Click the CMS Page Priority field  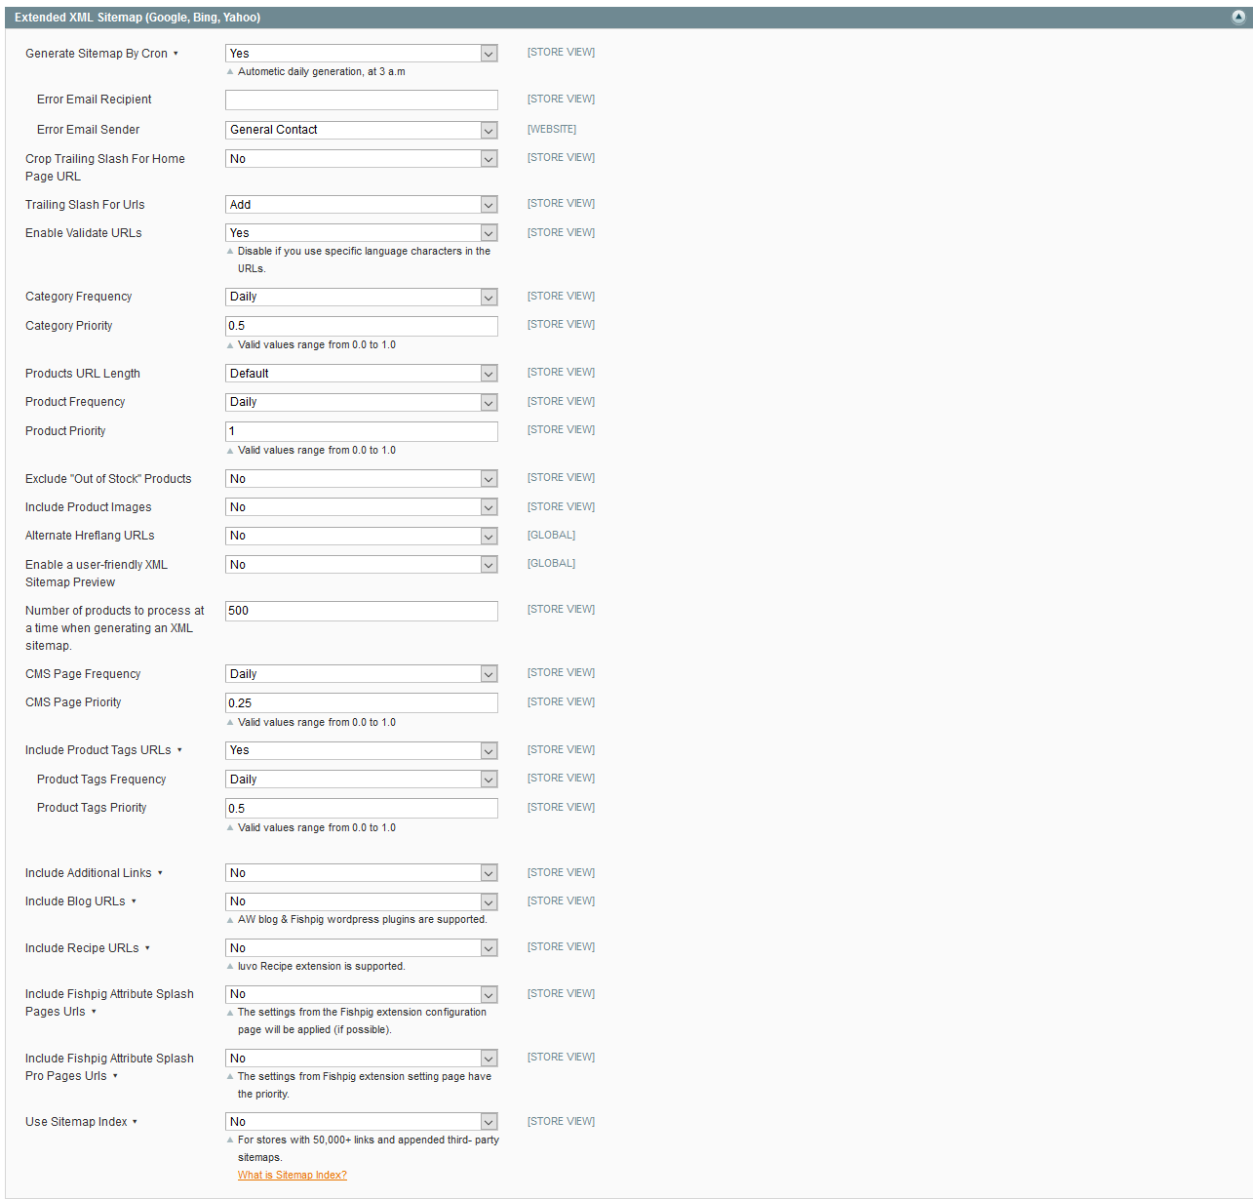[x=361, y=703]
